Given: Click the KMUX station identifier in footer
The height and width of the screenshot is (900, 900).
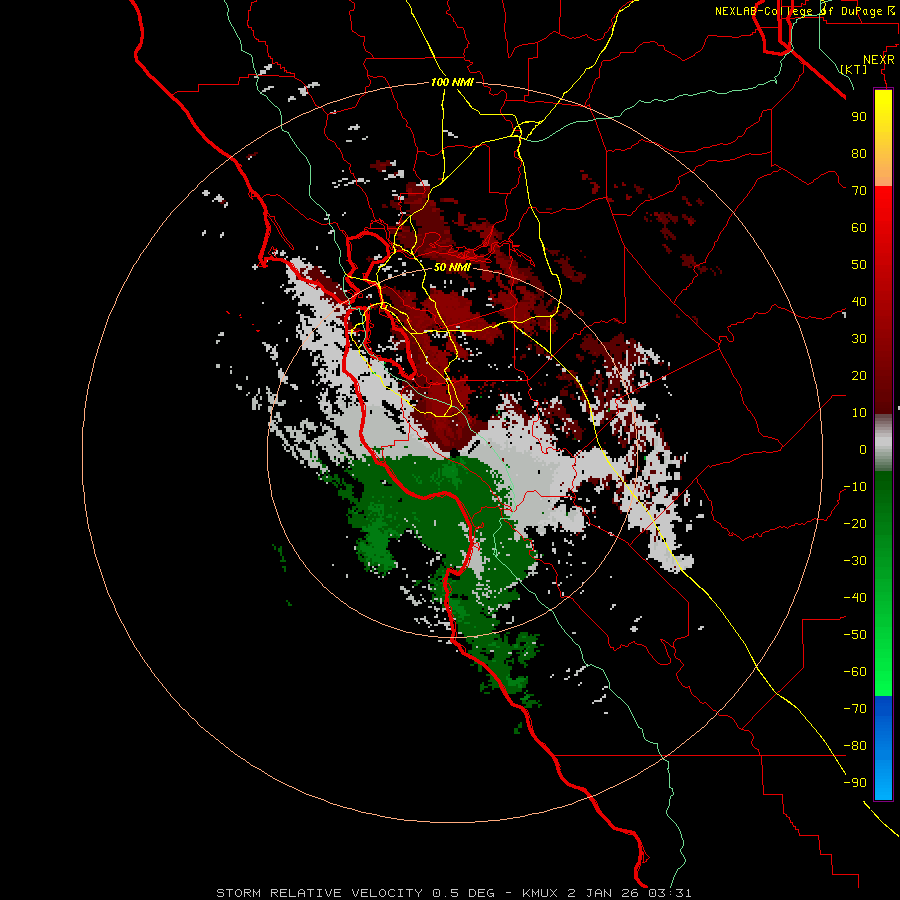Looking at the screenshot, I should click(540, 893).
